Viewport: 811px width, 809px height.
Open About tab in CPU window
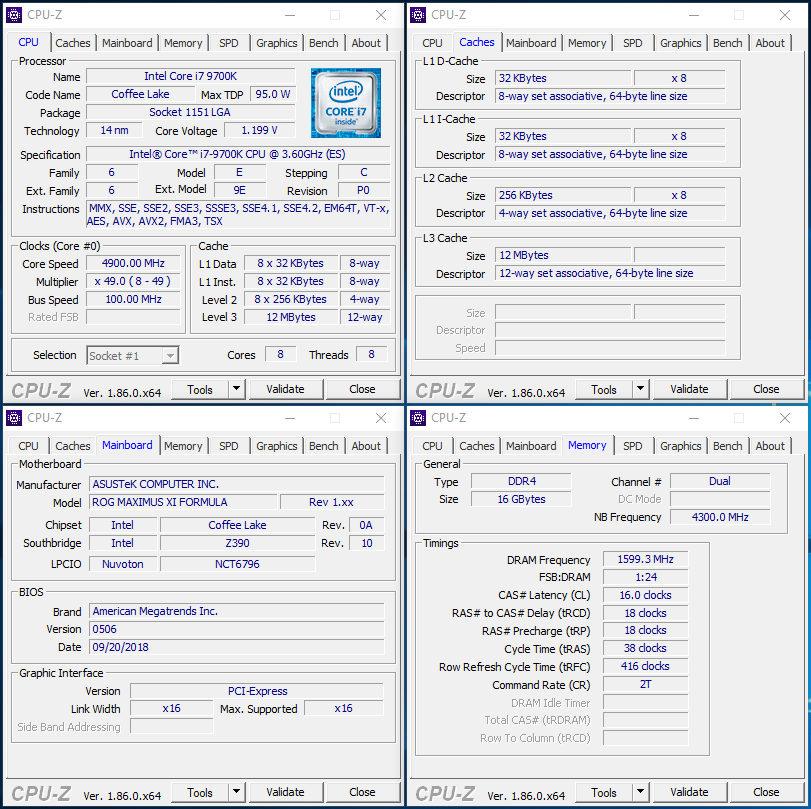tap(366, 43)
